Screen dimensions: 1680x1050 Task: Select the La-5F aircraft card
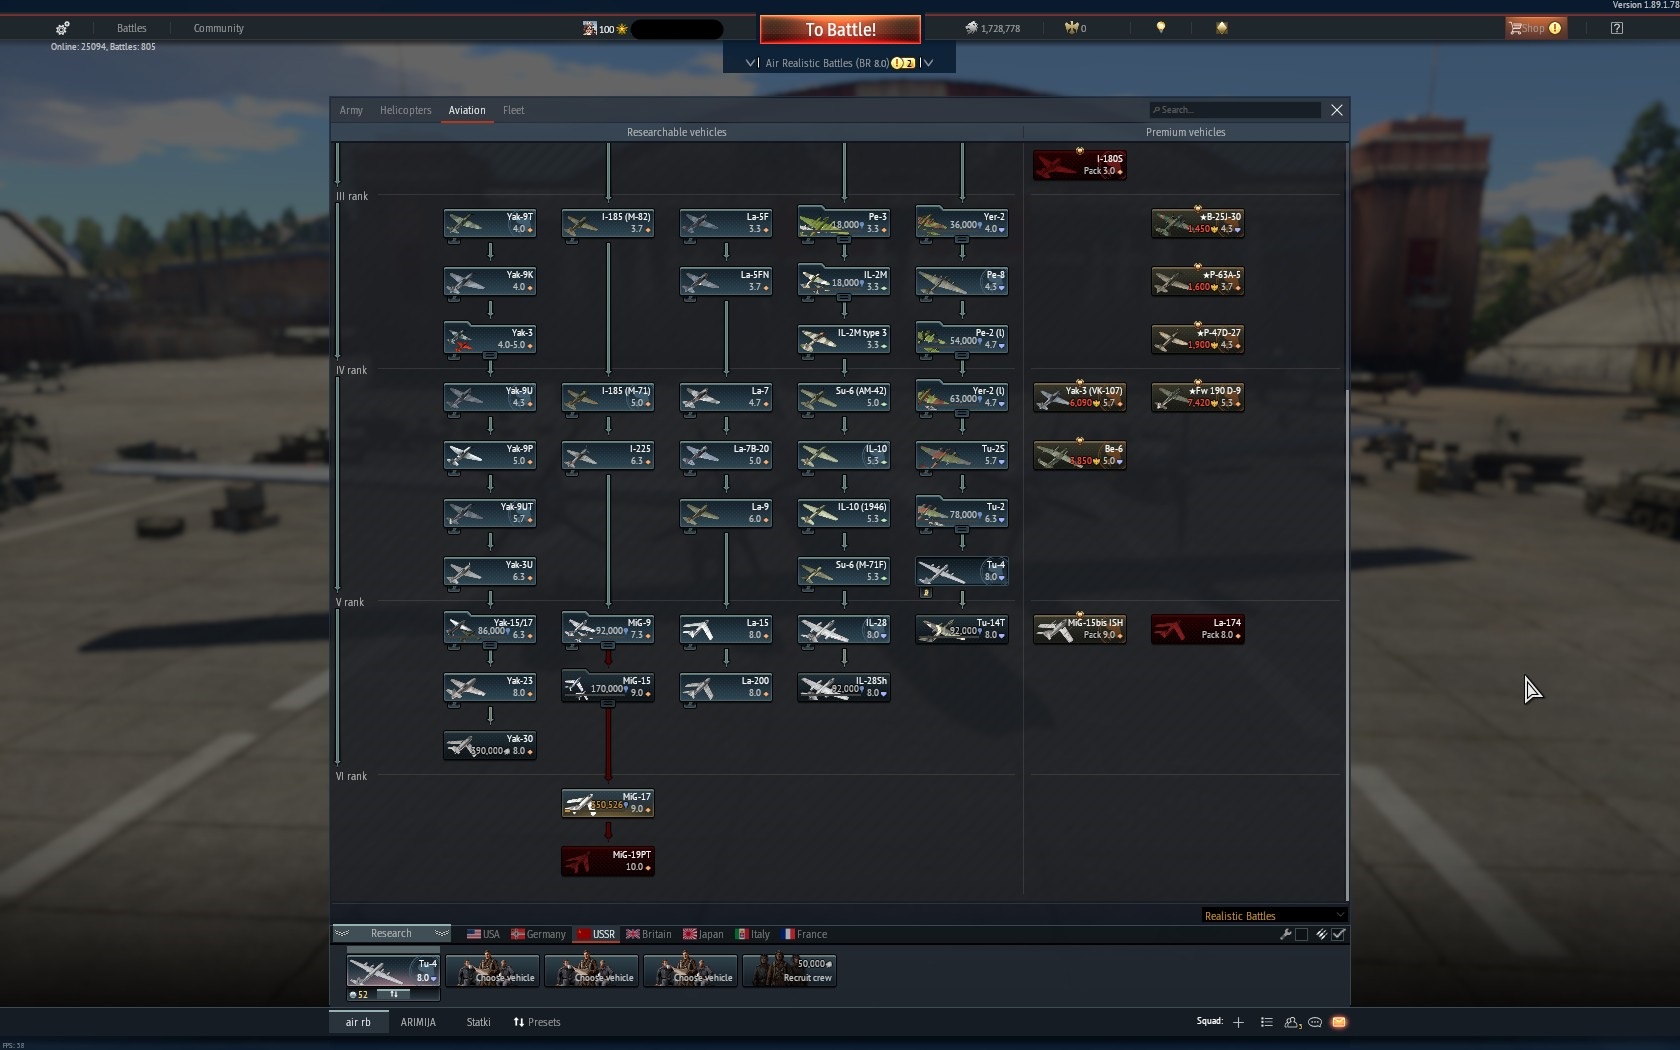pyautogui.click(x=726, y=223)
